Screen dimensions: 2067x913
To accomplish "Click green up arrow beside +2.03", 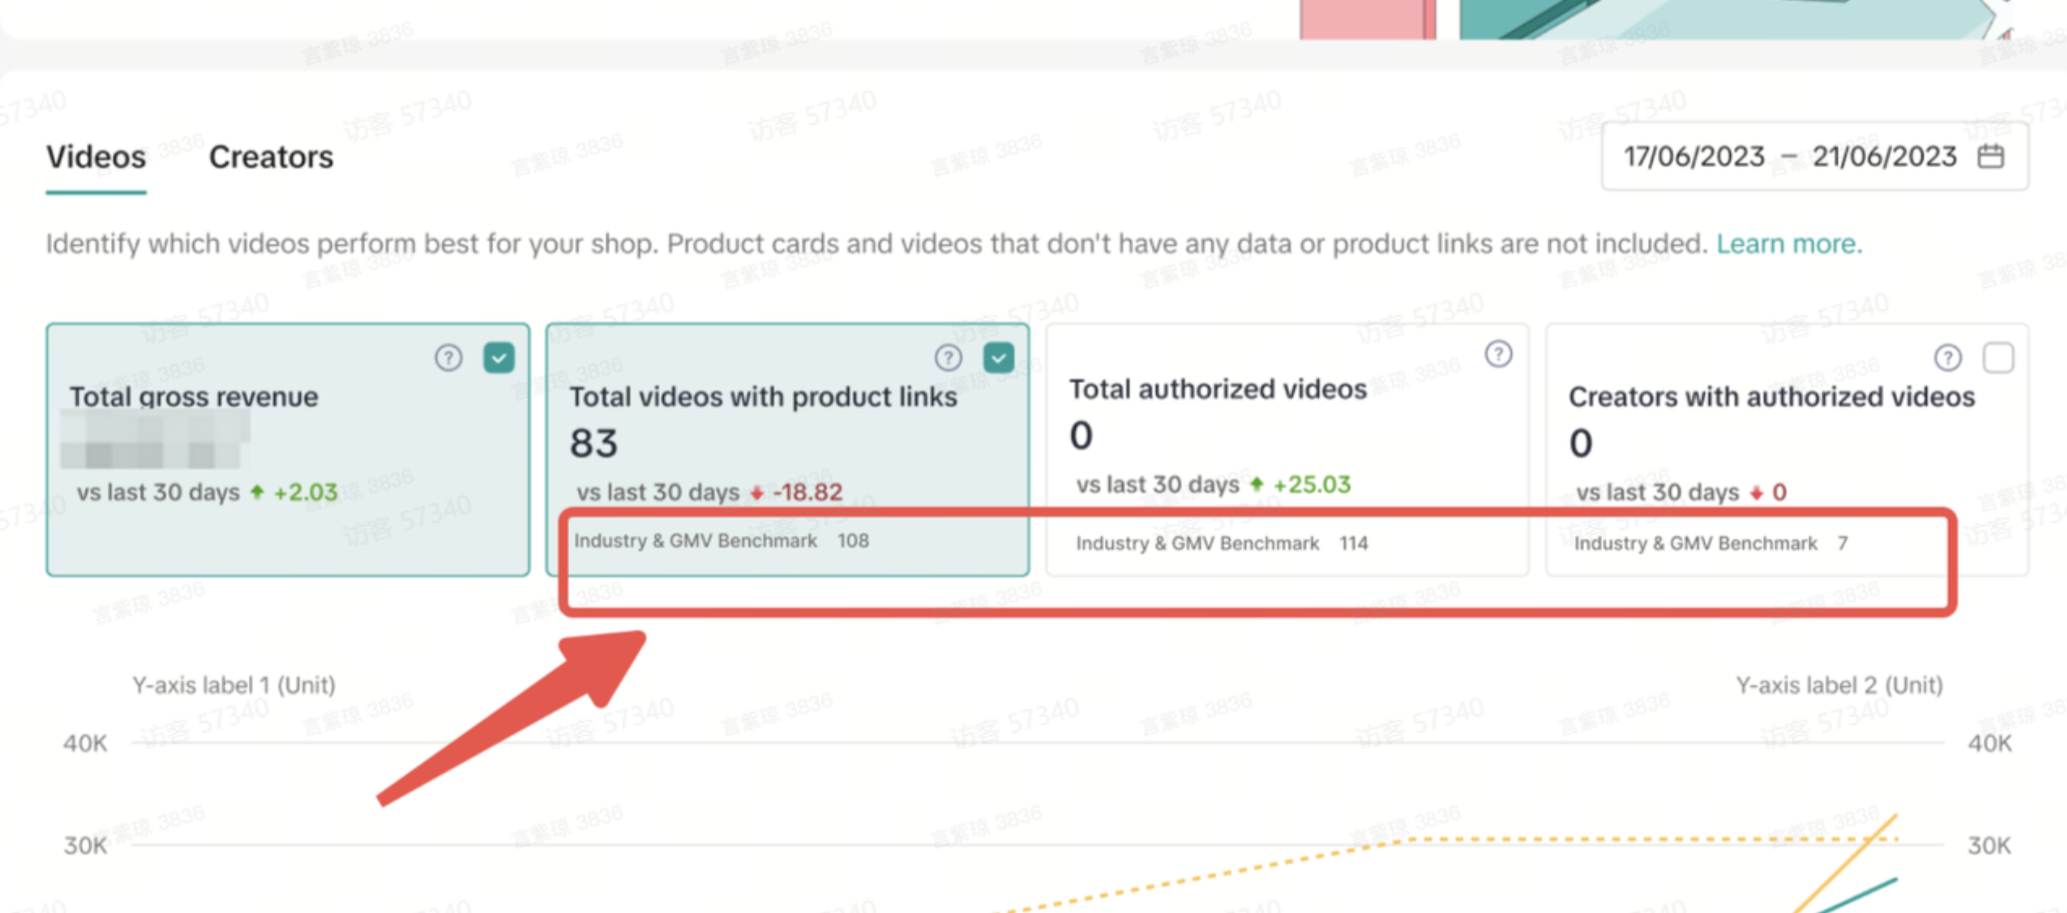I will point(257,492).
